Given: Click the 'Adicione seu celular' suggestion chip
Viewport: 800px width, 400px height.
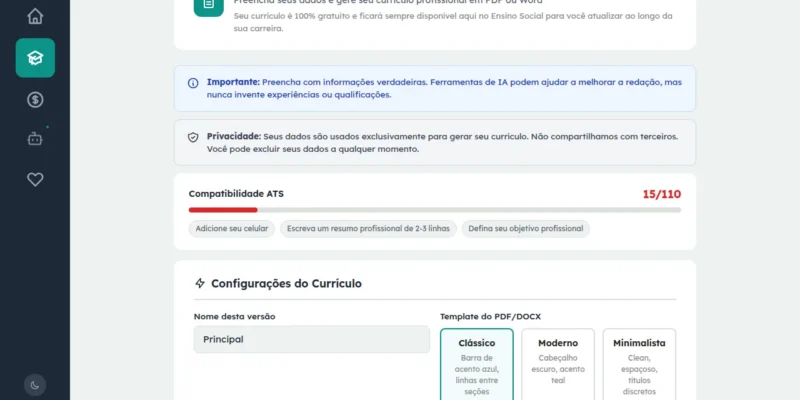Looking at the screenshot, I should (x=232, y=229).
